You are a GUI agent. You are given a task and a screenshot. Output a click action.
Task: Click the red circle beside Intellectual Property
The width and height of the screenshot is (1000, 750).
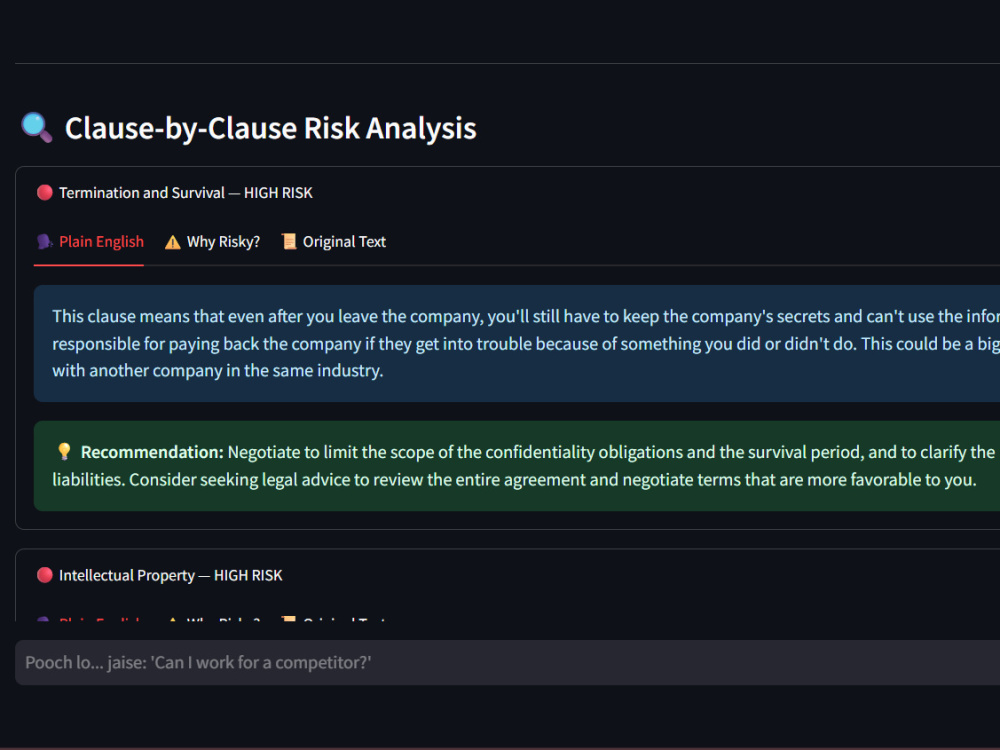[45, 575]
